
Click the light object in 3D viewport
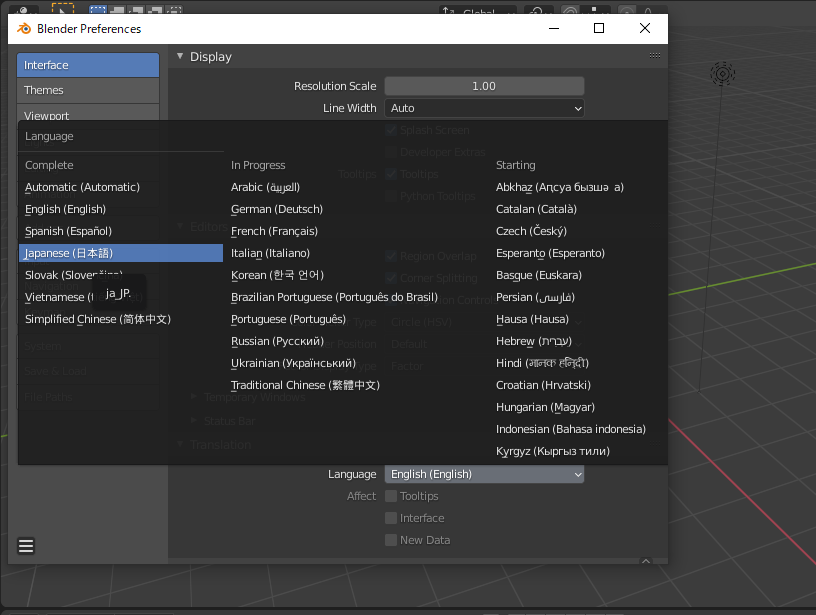click(722, 74)
